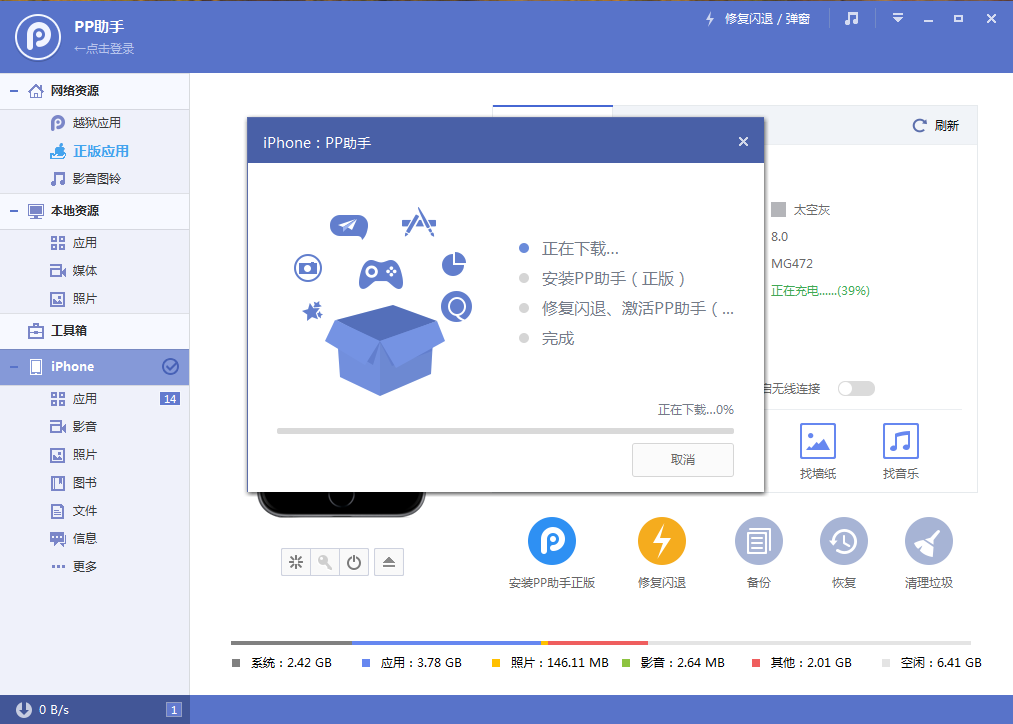Select the iPhone device row
Viewport: 1013px width, 724px height.
coord(94,367)
